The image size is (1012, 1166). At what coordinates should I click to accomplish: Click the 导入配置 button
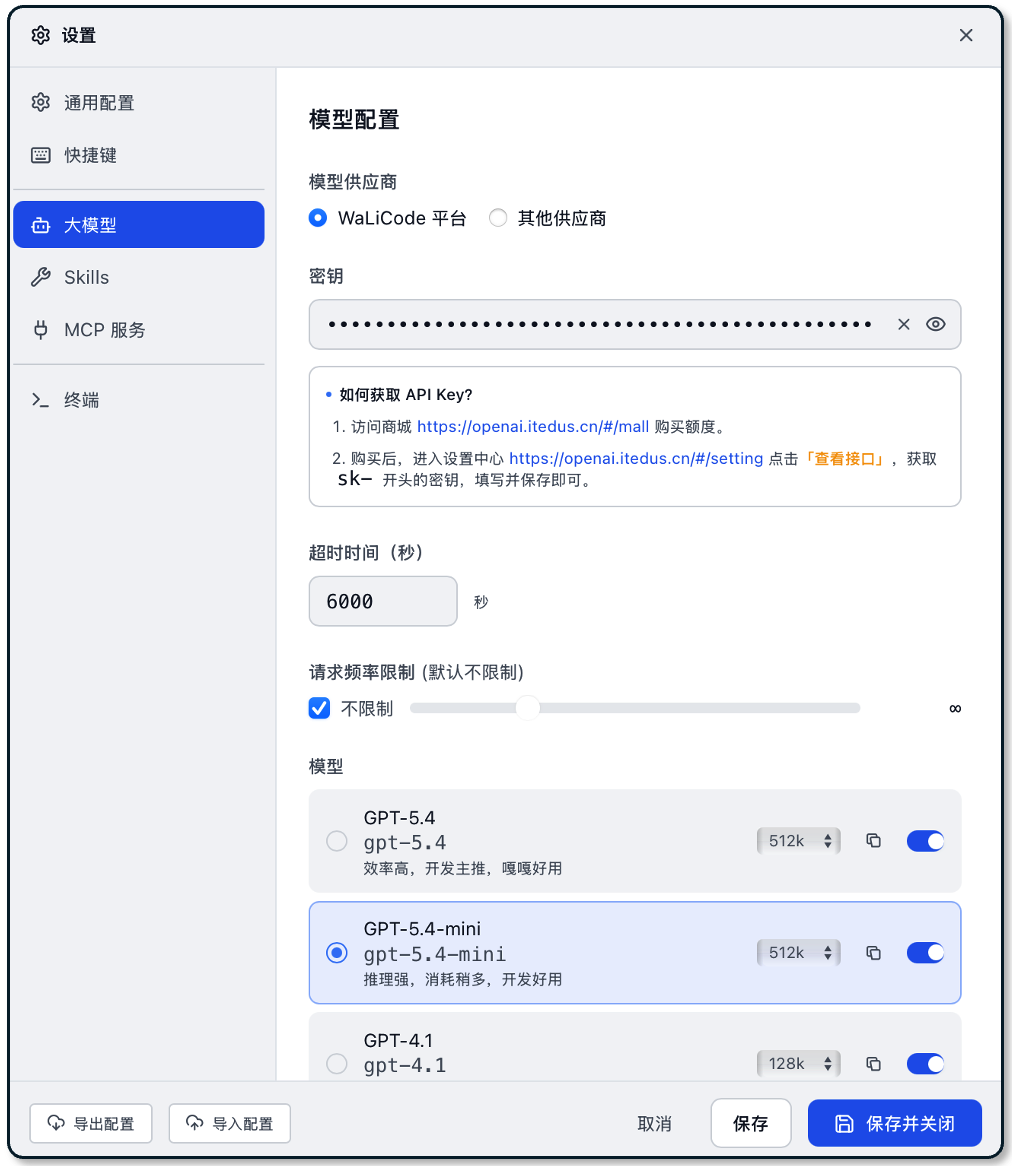(230, 1124)
